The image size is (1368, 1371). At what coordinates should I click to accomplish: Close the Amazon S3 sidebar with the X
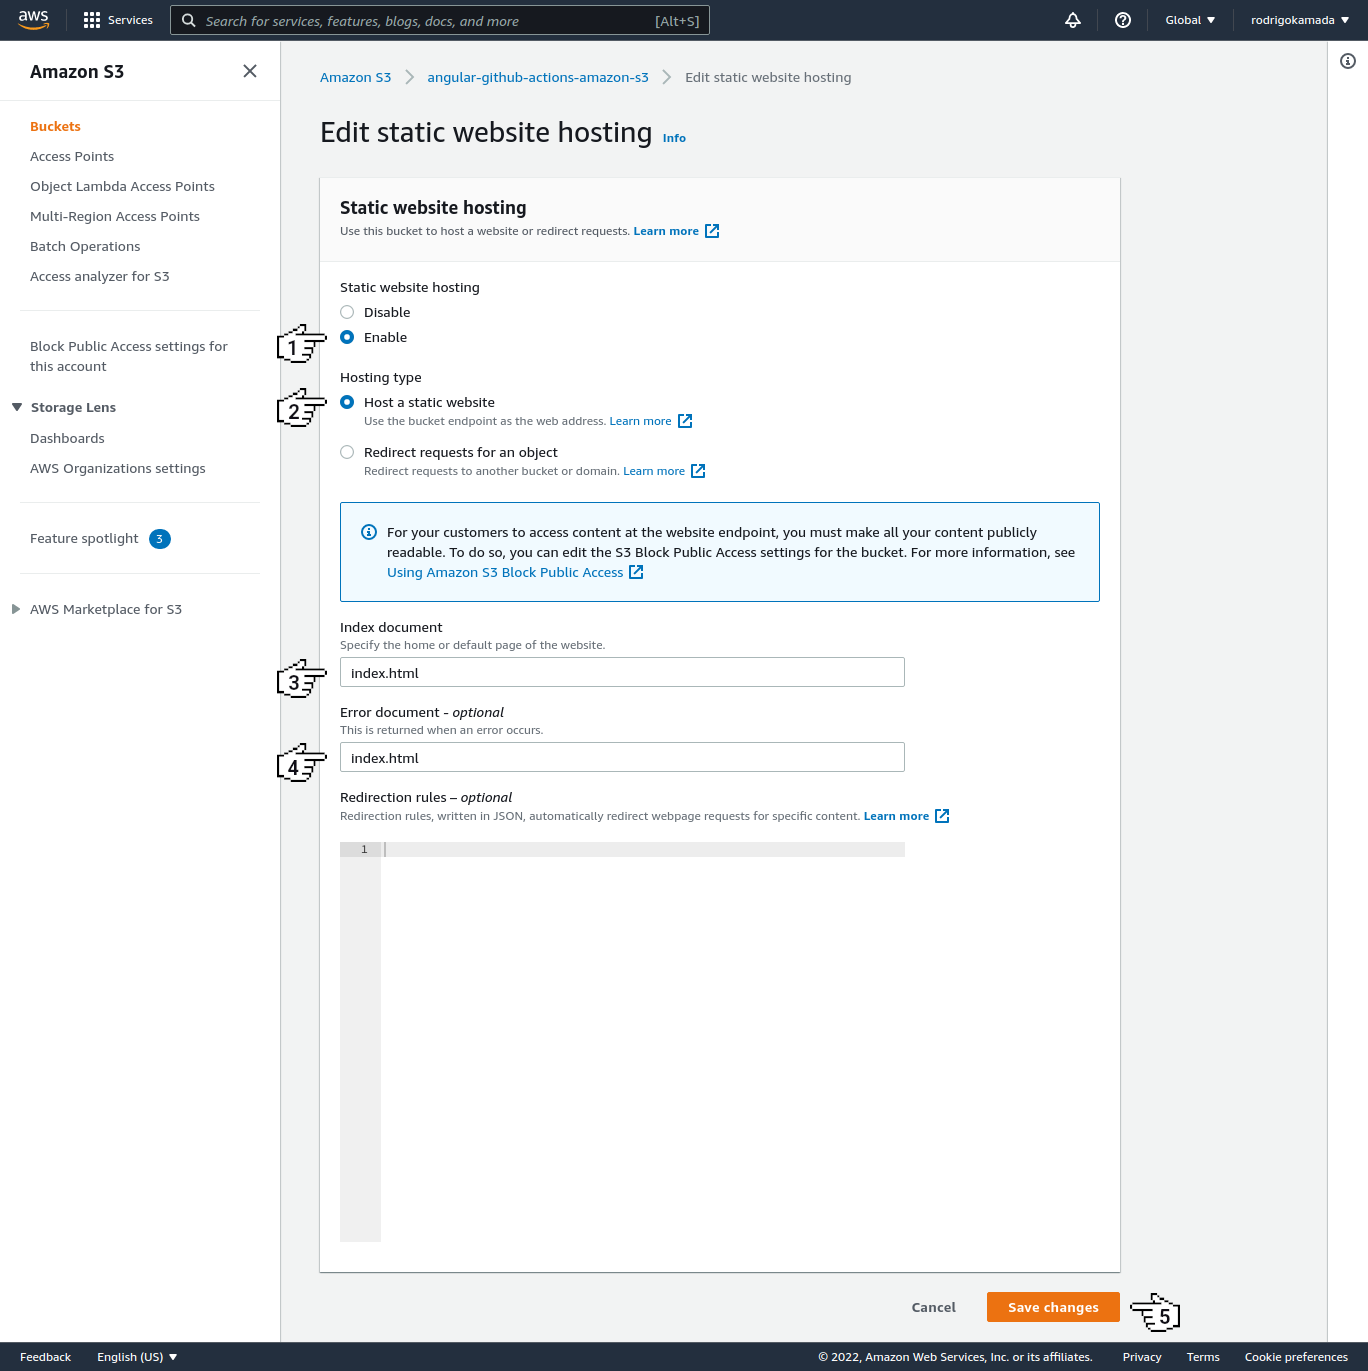pos(250,71)
